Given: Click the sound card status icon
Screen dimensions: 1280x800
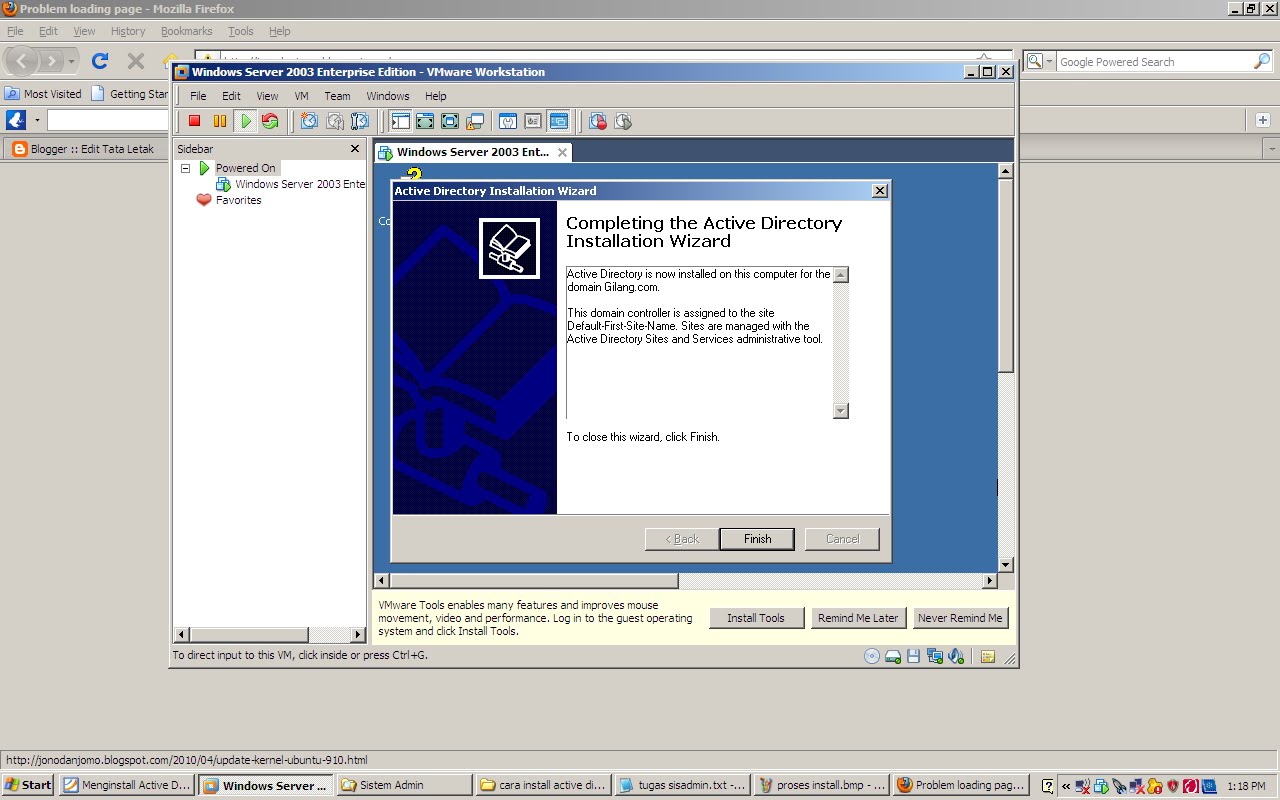Looking at the screenshot, I should tap(956, 656).
